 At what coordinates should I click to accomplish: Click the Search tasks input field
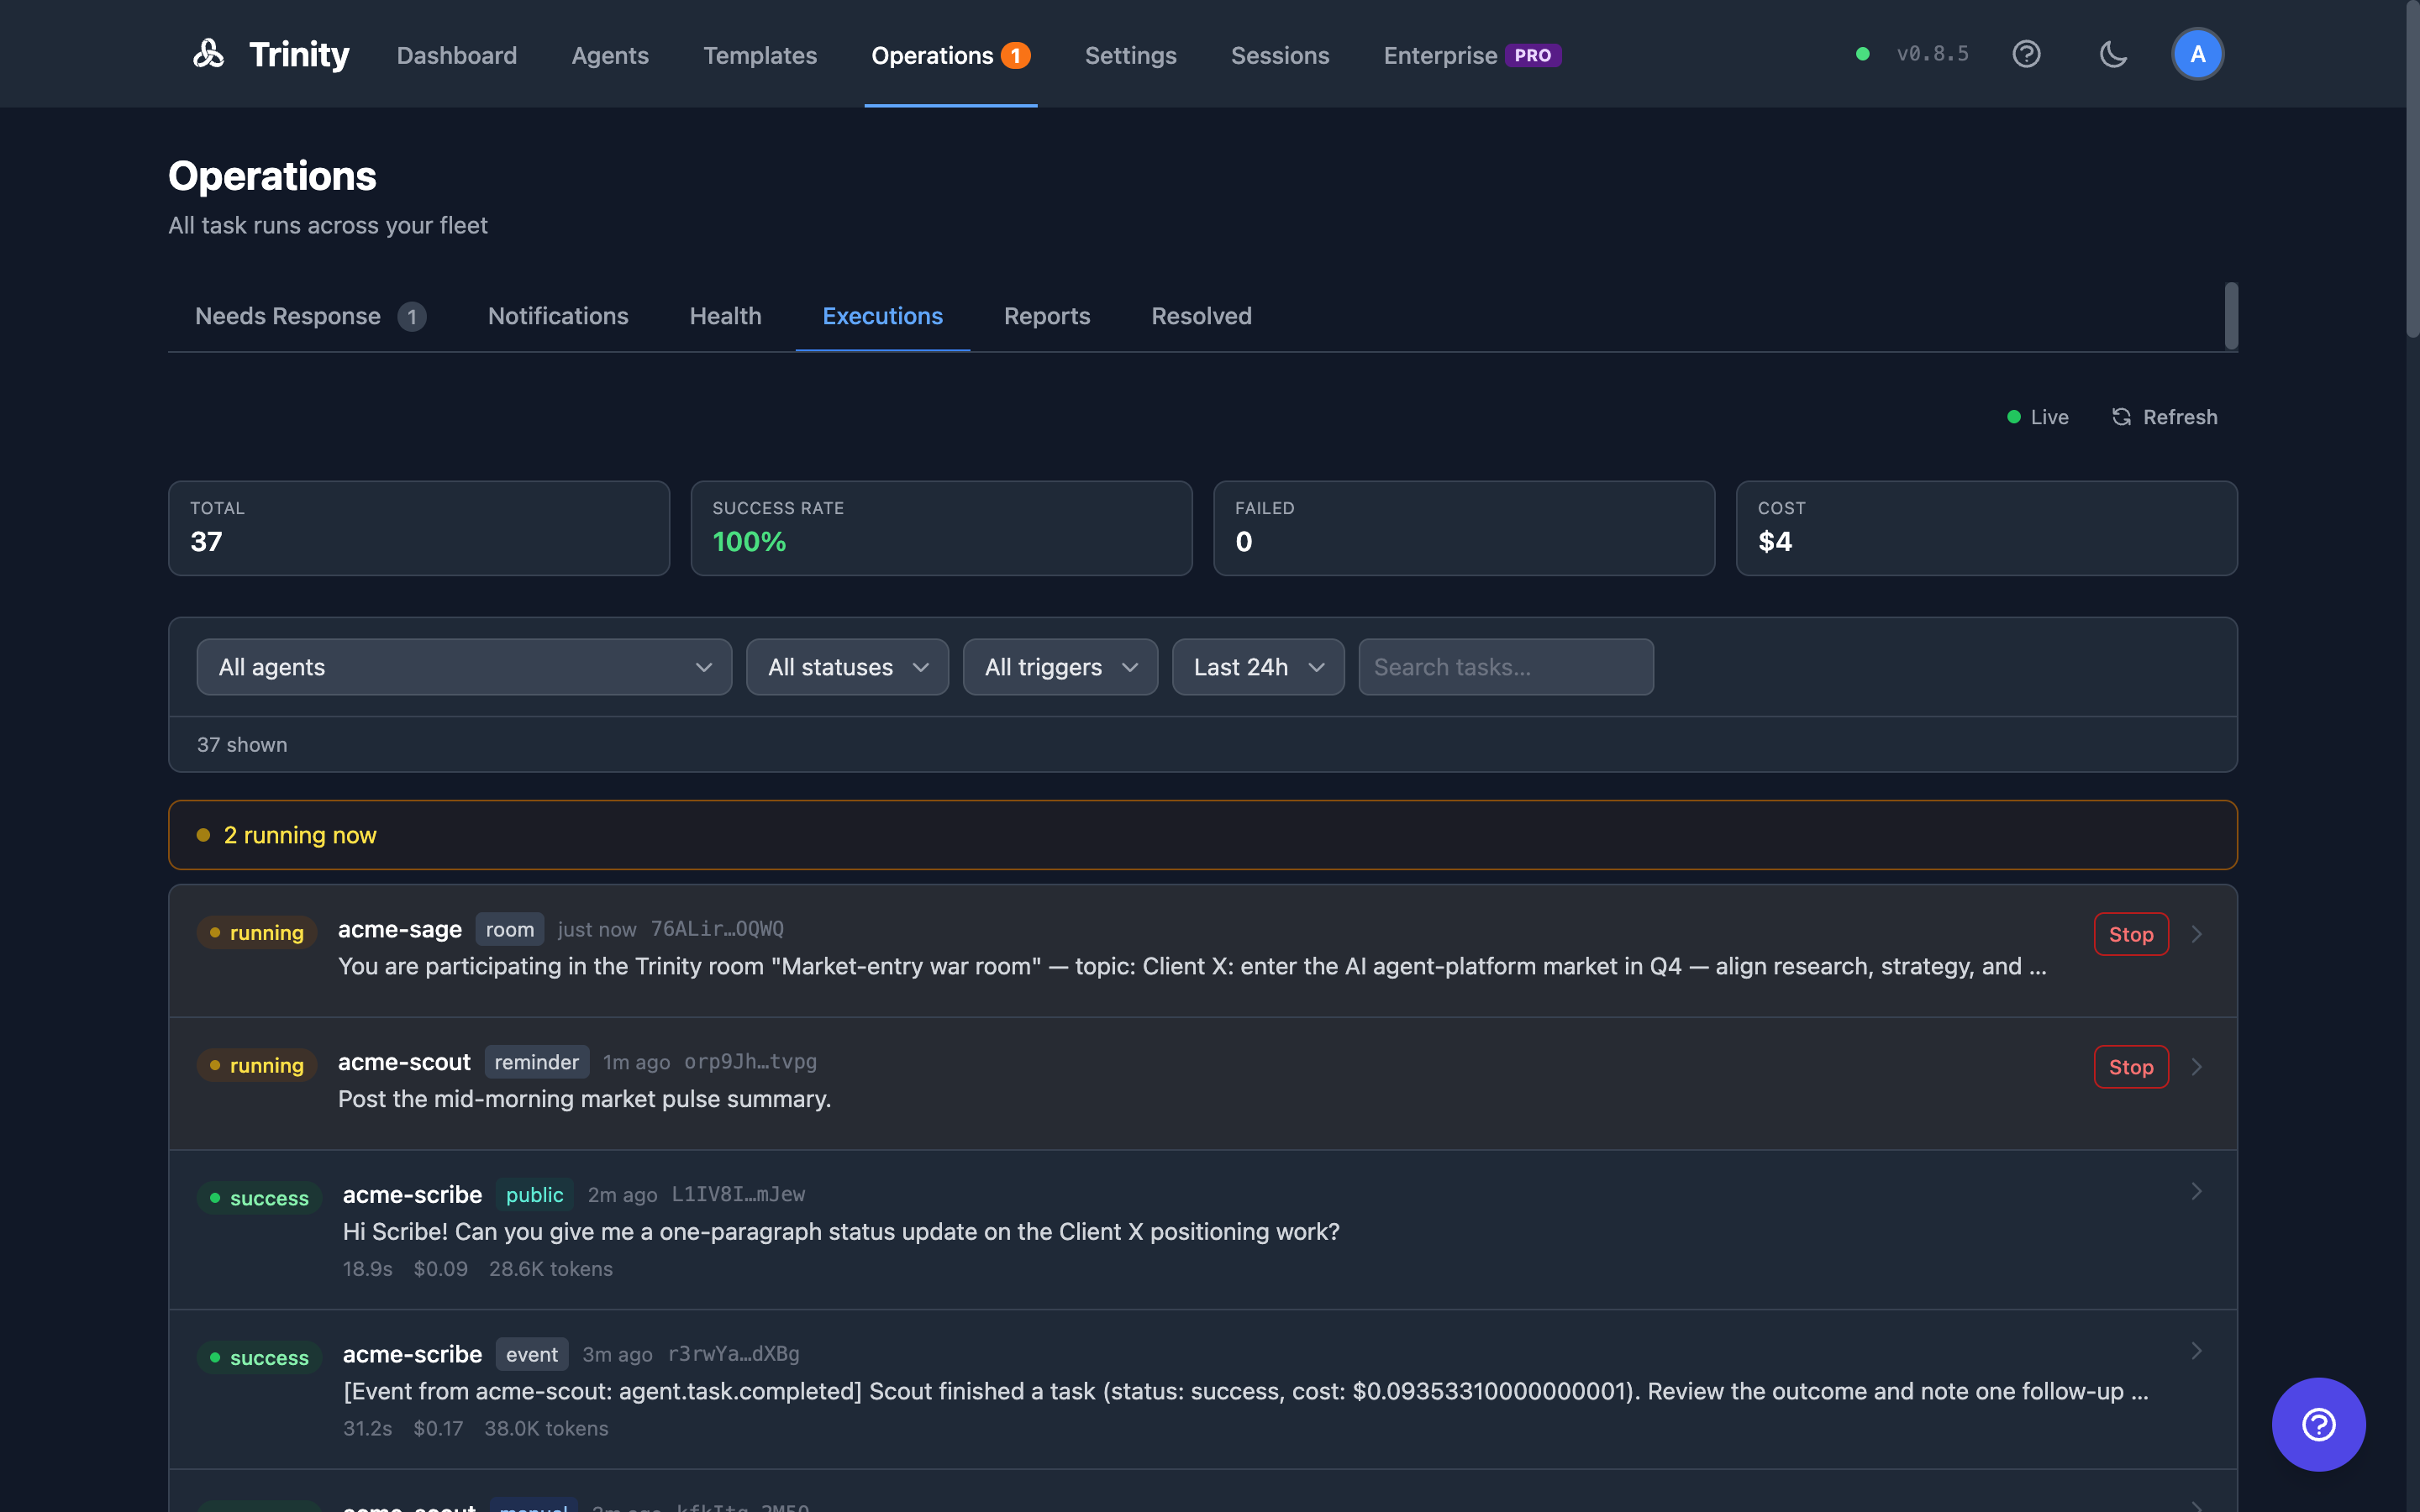coord(1506,667)
